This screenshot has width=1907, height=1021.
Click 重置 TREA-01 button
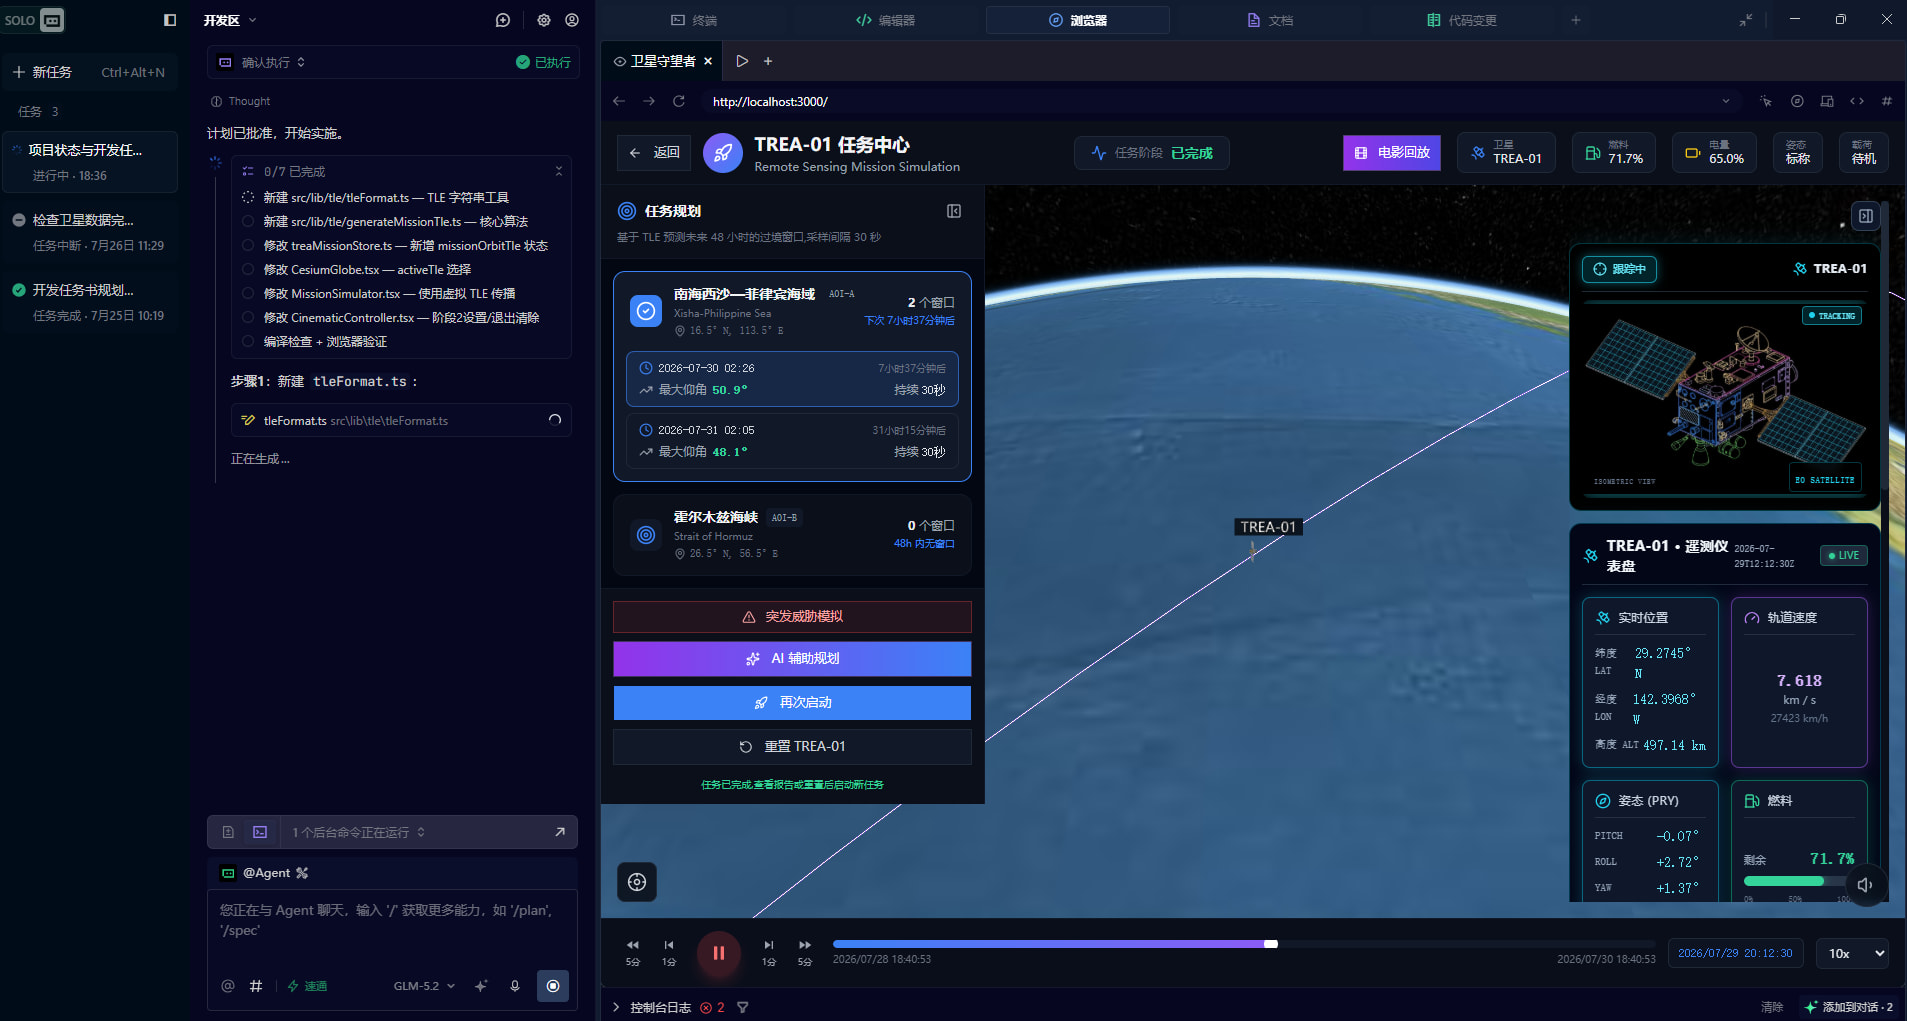[792, 746]
